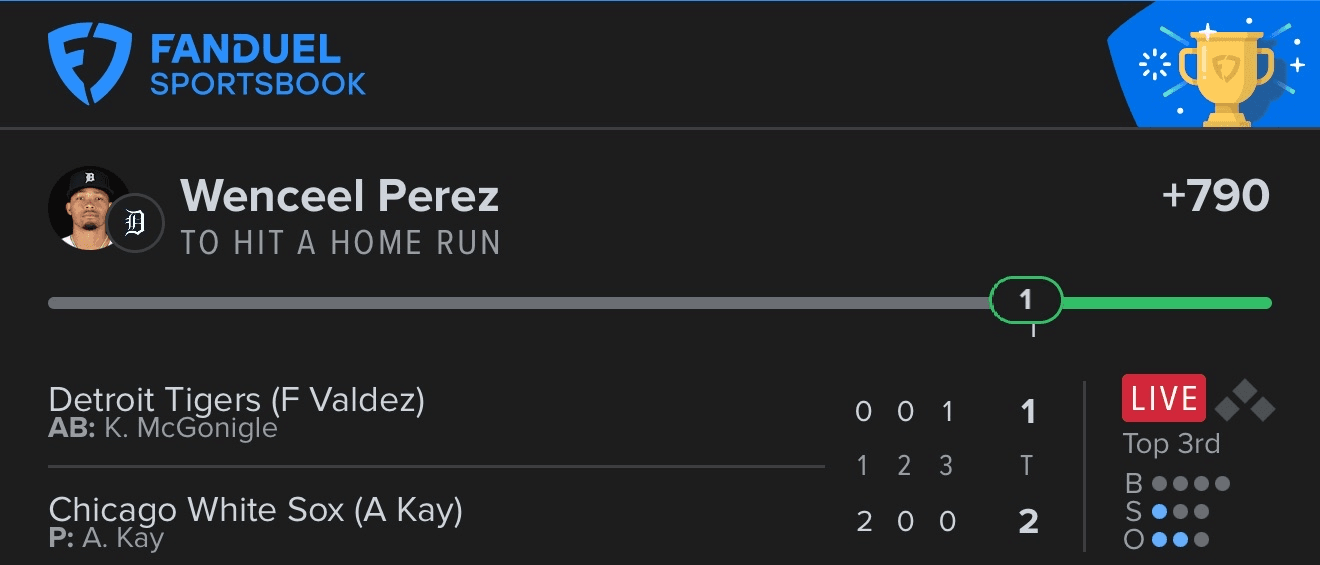Click the +790 odds value
This screenshot has height=565, width=1320.
[x=1216, y=196]
